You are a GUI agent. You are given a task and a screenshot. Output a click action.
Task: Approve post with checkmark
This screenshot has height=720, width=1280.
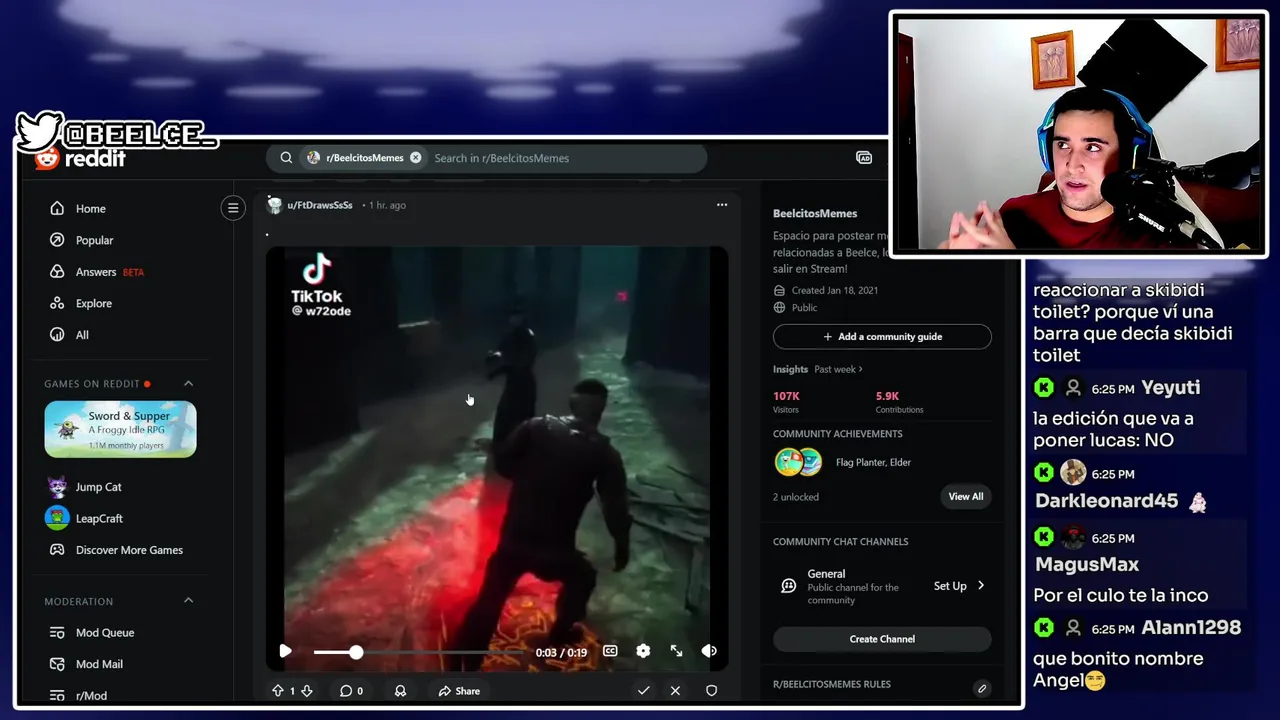point(643,691)
